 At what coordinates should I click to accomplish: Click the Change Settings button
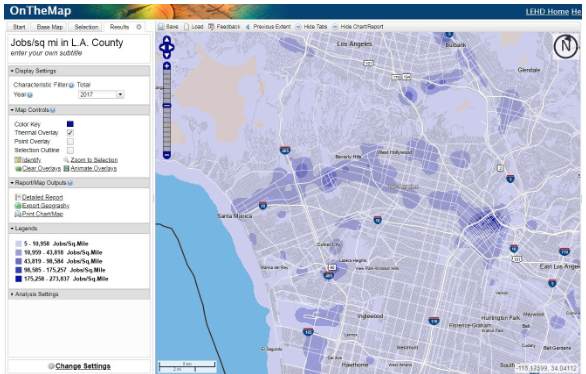tap(79, 366)
